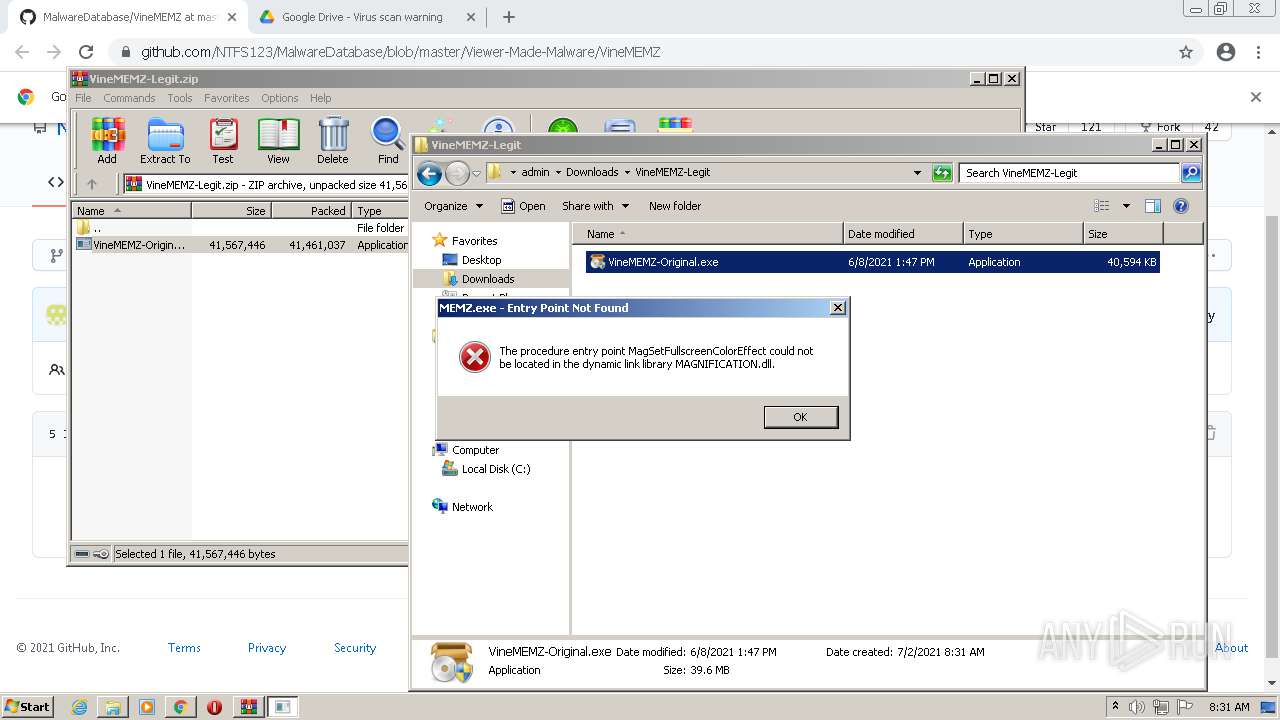Click the Action Center flag tray icon
The image size is (1280, 720).
[x=1185, y=707]
